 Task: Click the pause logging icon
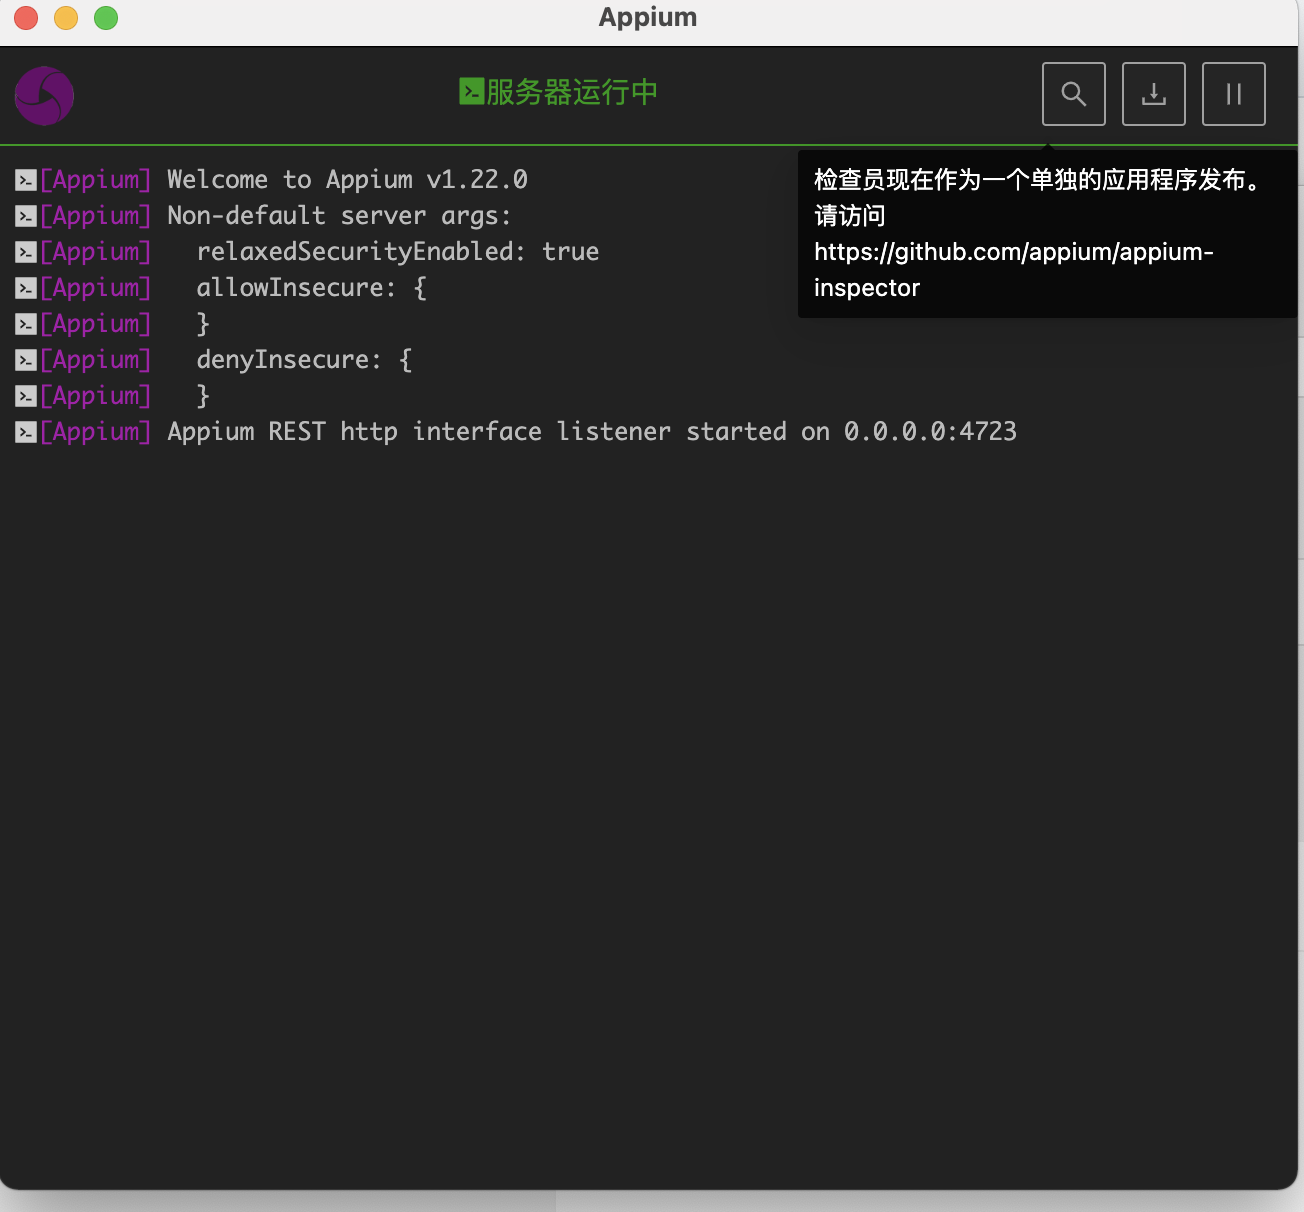pyautogui.click(x=1233, y=93)
